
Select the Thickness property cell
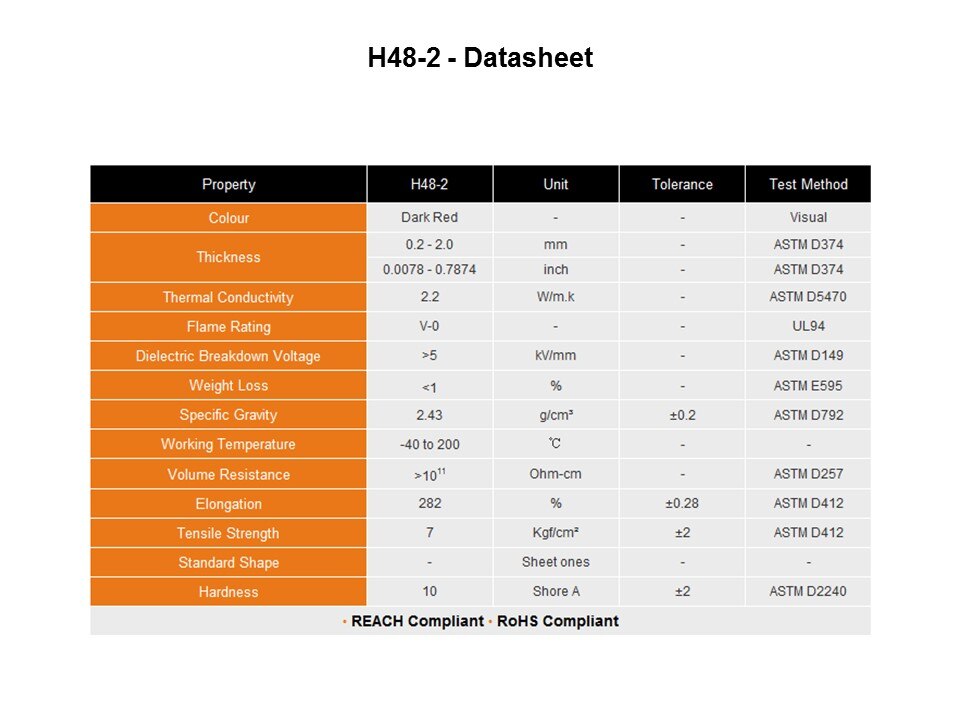[228, 257]
